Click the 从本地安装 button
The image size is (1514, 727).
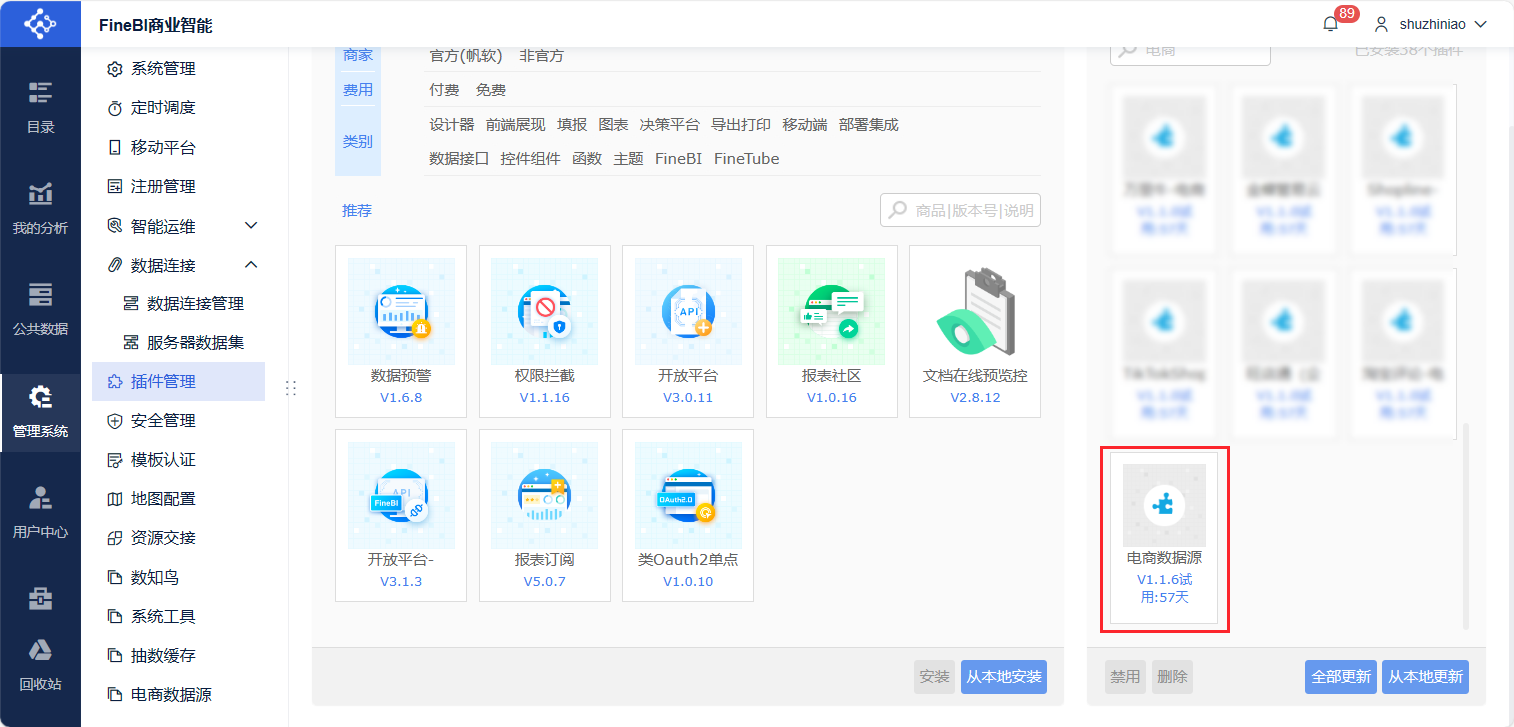coord(1004,677)
